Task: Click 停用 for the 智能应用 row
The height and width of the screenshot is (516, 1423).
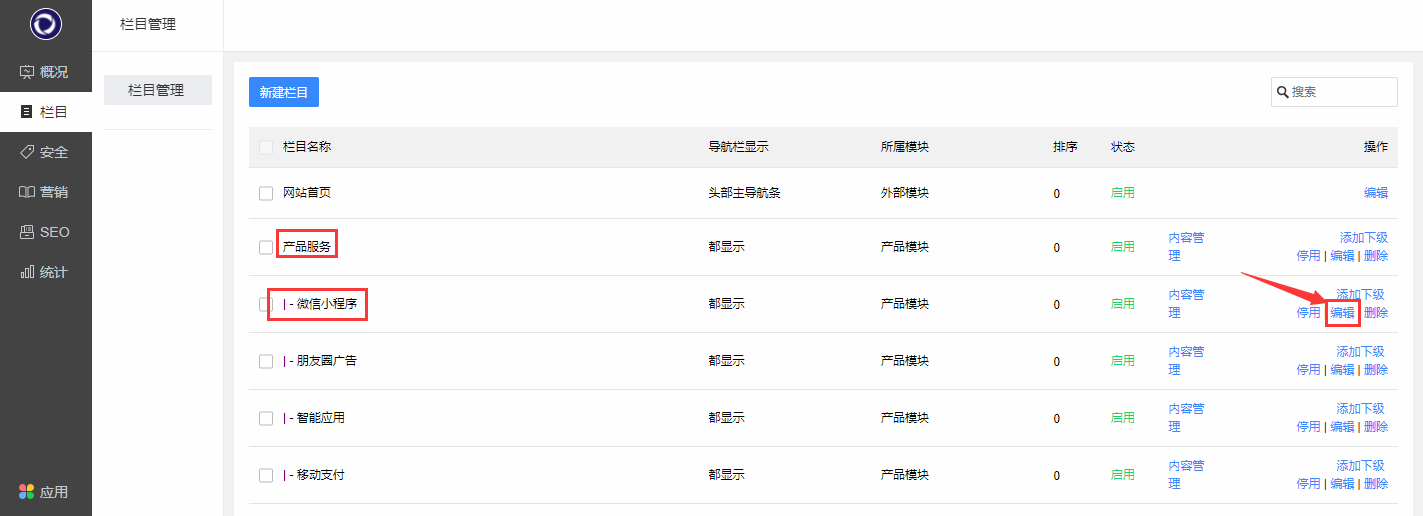Action: 1308,427
